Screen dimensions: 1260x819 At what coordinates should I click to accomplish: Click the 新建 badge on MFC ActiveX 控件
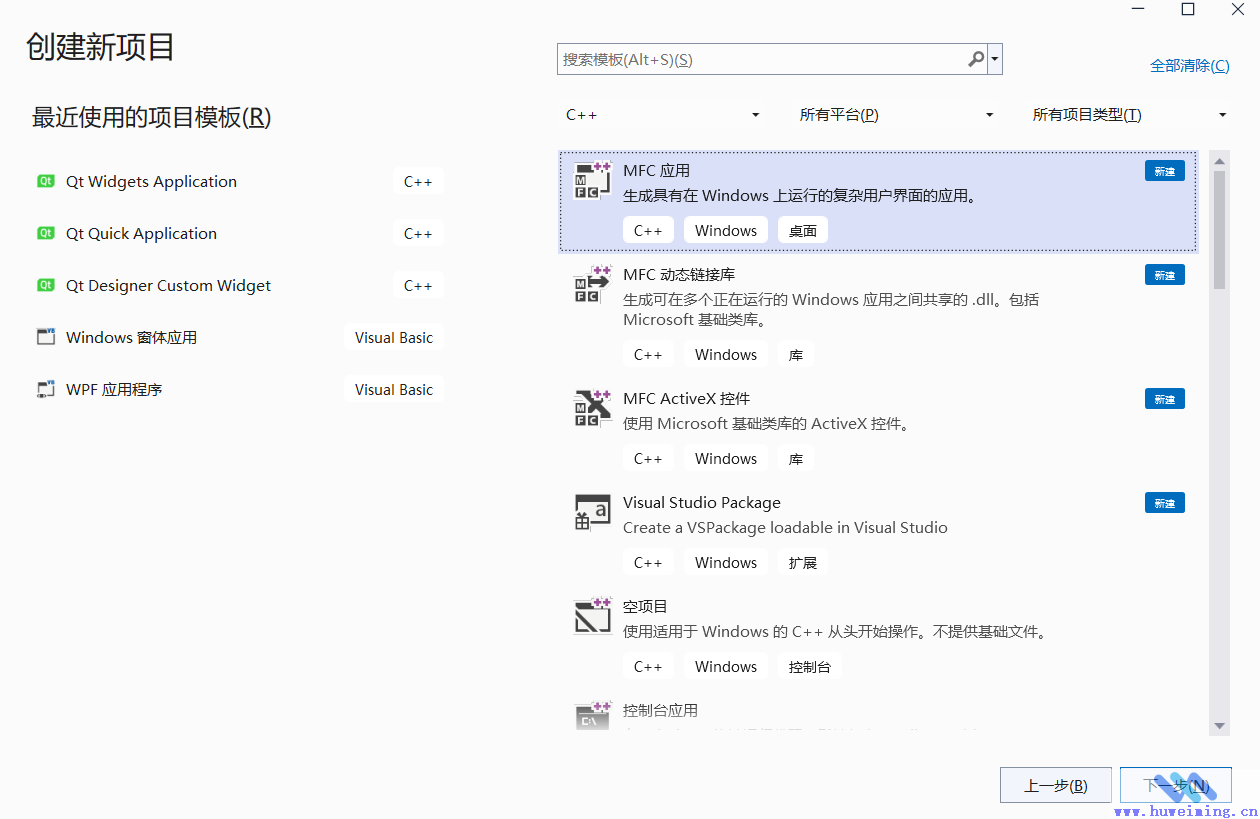coord(1165,399)
